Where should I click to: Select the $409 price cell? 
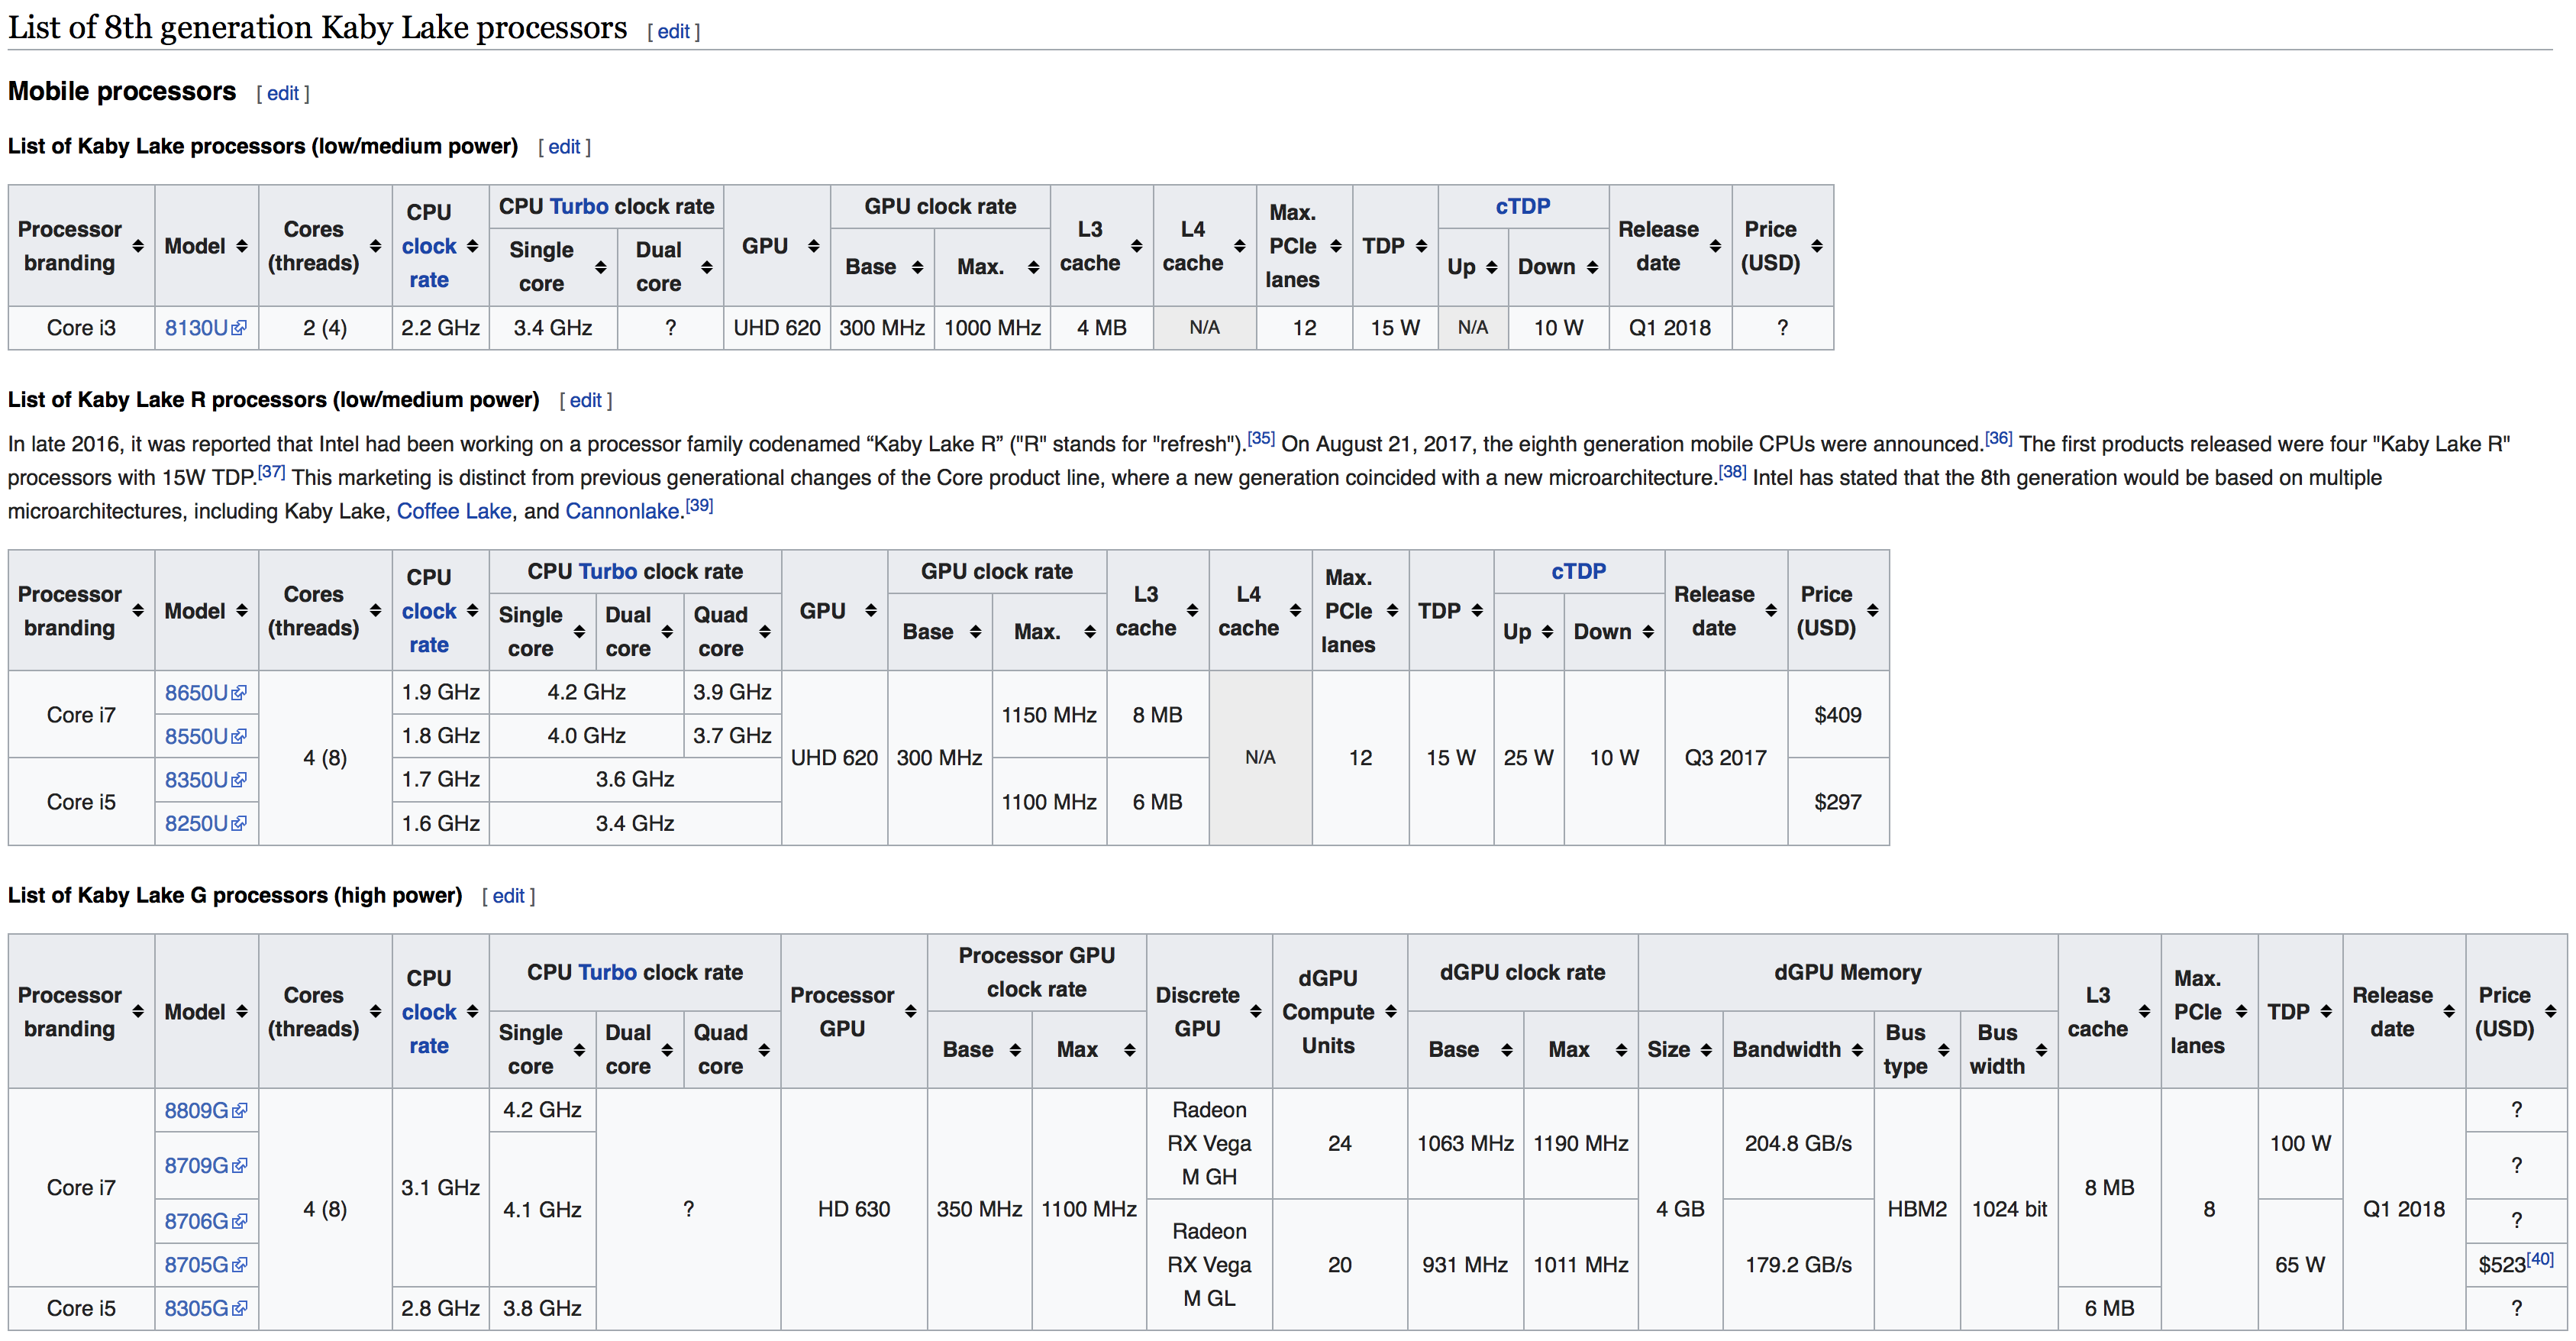pos(1838,715)
